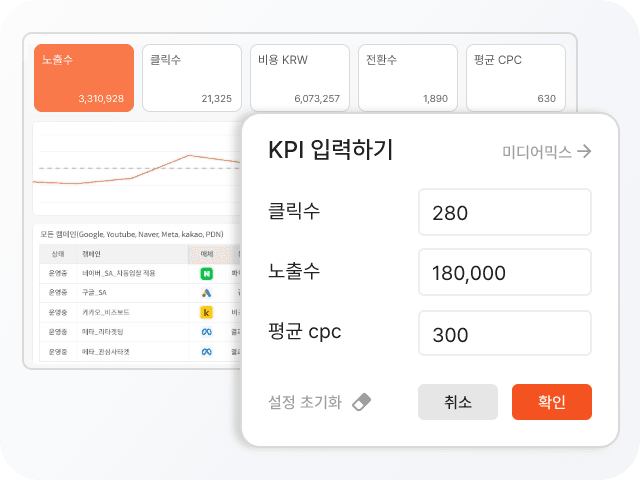Viewport: 640px width, 480px height.
Task: Select the 메타_리타겟팅 campaign name
Action: pos(102,332)
